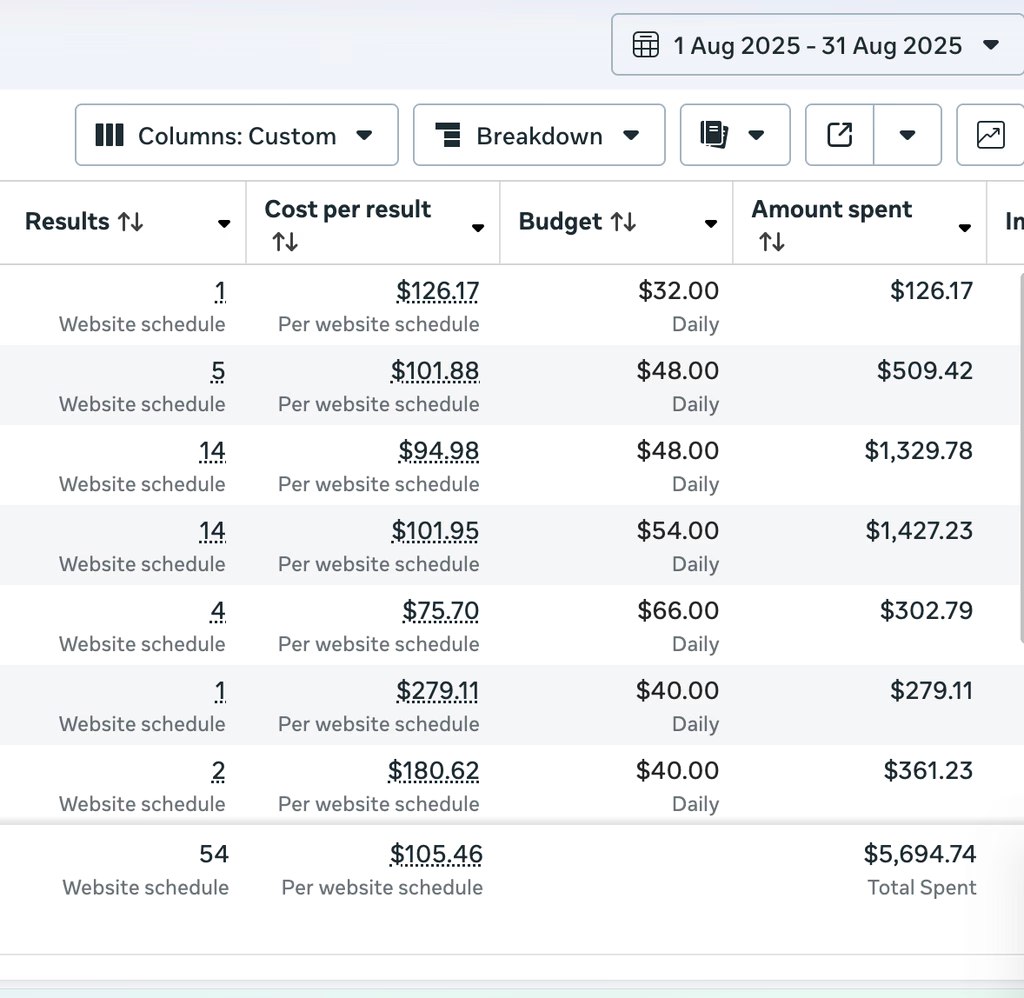
Task: Click the Export share icon
Action: coord(838,134)
